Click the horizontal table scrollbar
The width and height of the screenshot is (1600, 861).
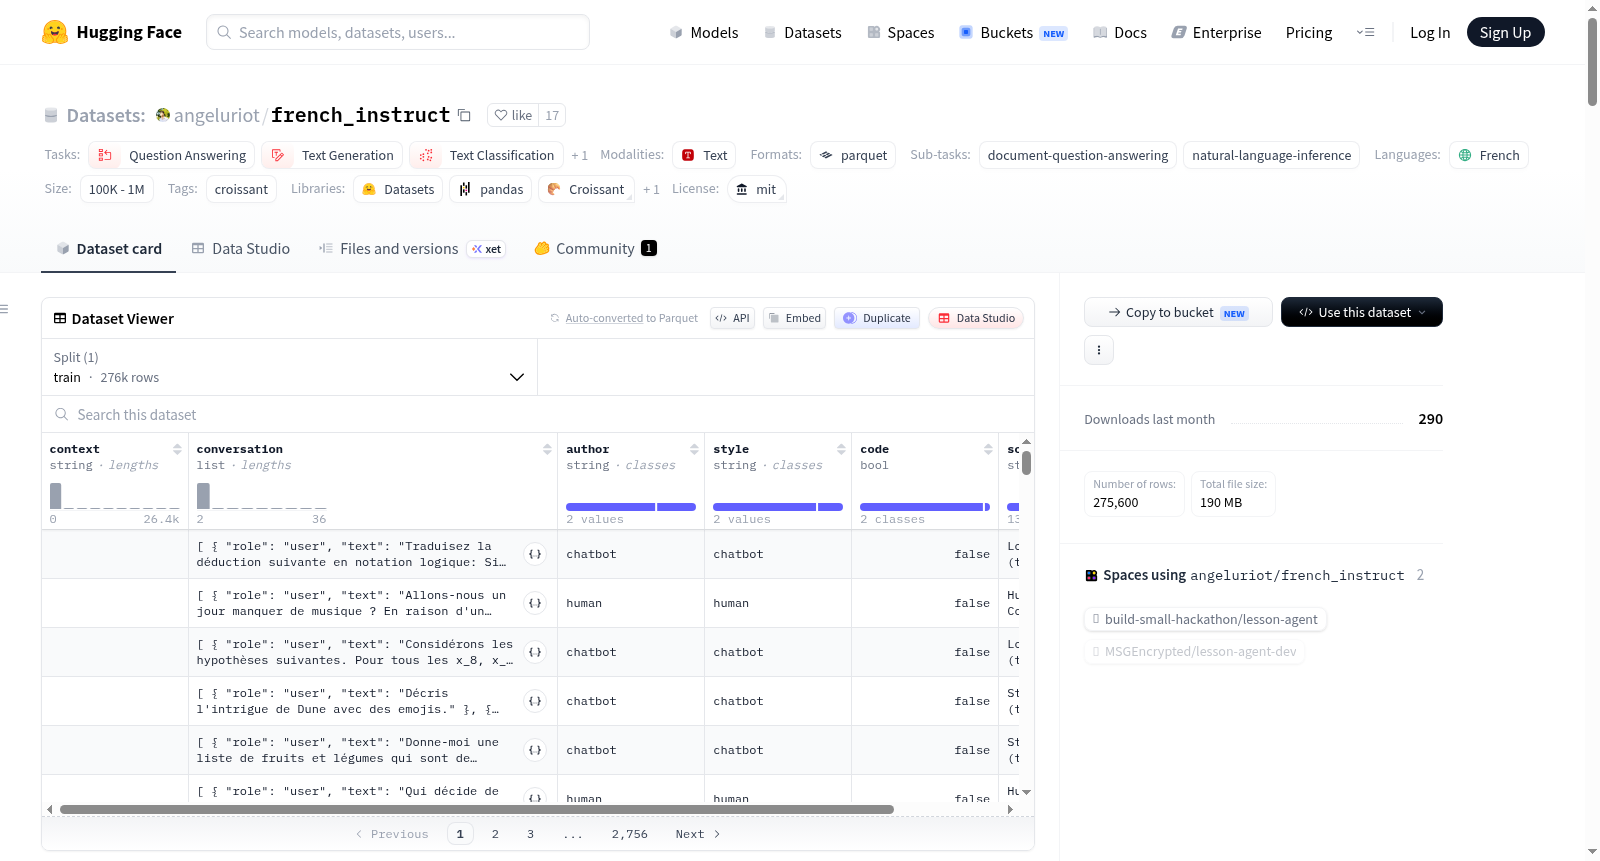pos(477,809)
